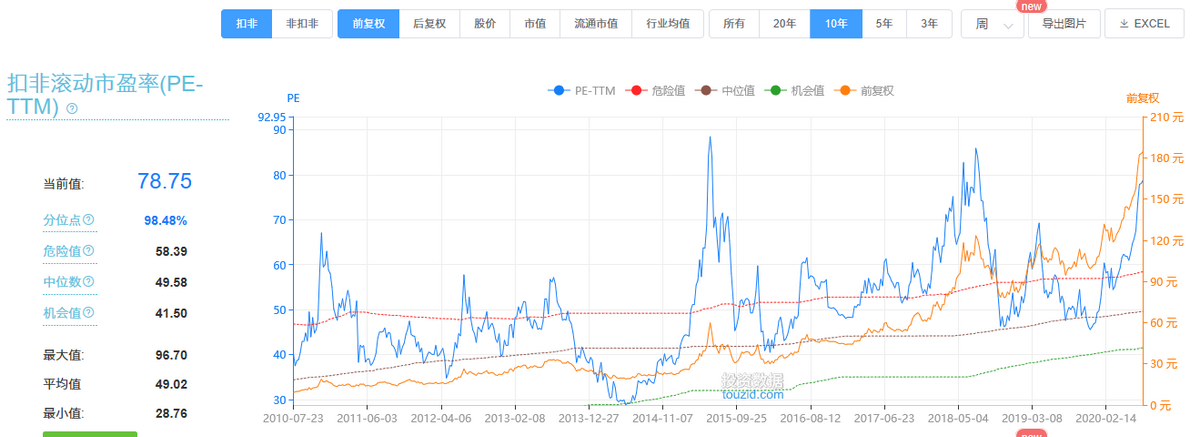The image size is (1200, 437).
Task: Choose 3年 time range
Action: point(930,23)
